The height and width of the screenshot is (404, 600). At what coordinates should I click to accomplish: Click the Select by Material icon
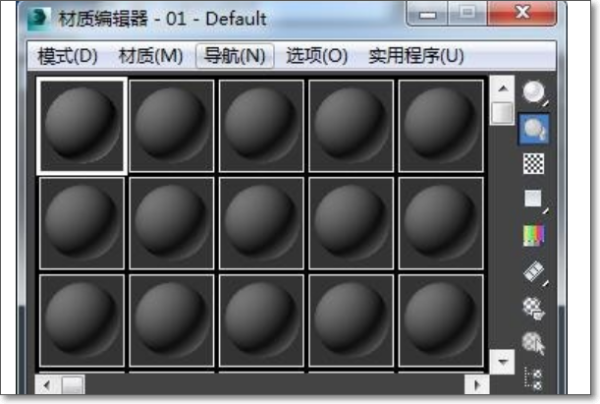pos(534,343)
